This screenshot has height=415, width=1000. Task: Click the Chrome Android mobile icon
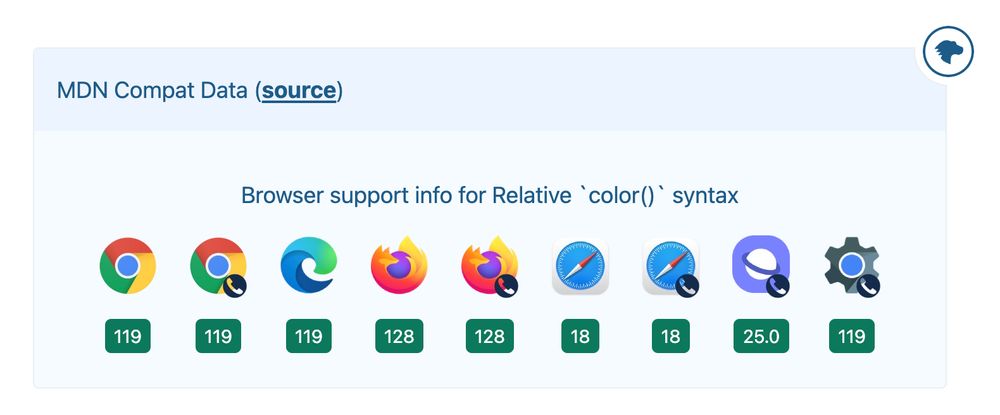pyautogui.click(x=218, y=266)
